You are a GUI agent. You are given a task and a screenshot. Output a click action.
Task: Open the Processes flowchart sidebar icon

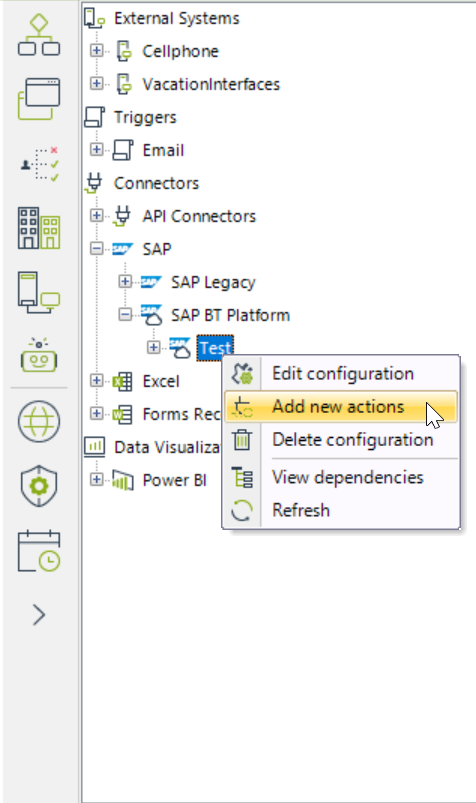click(39, 34)
